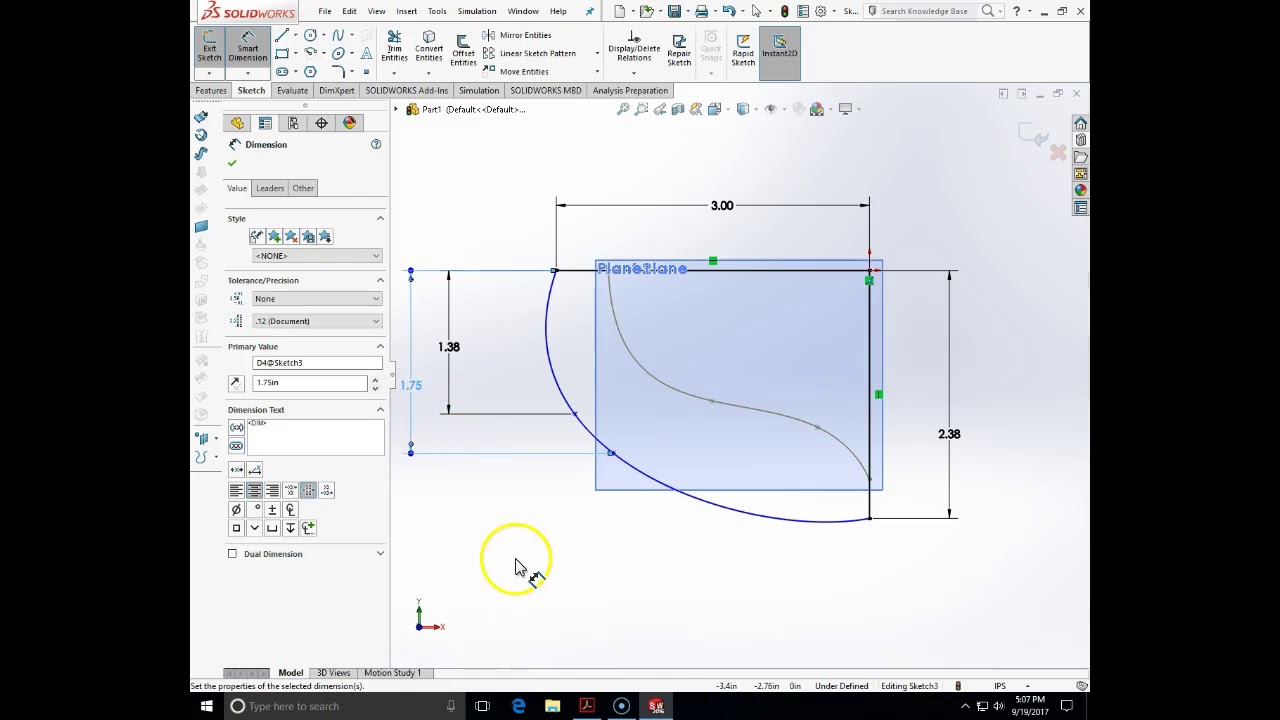Viewport: 1280px width, 720px height.
Task: Confirm the dimension with the green checkmark
Action: tap(232, 163)
